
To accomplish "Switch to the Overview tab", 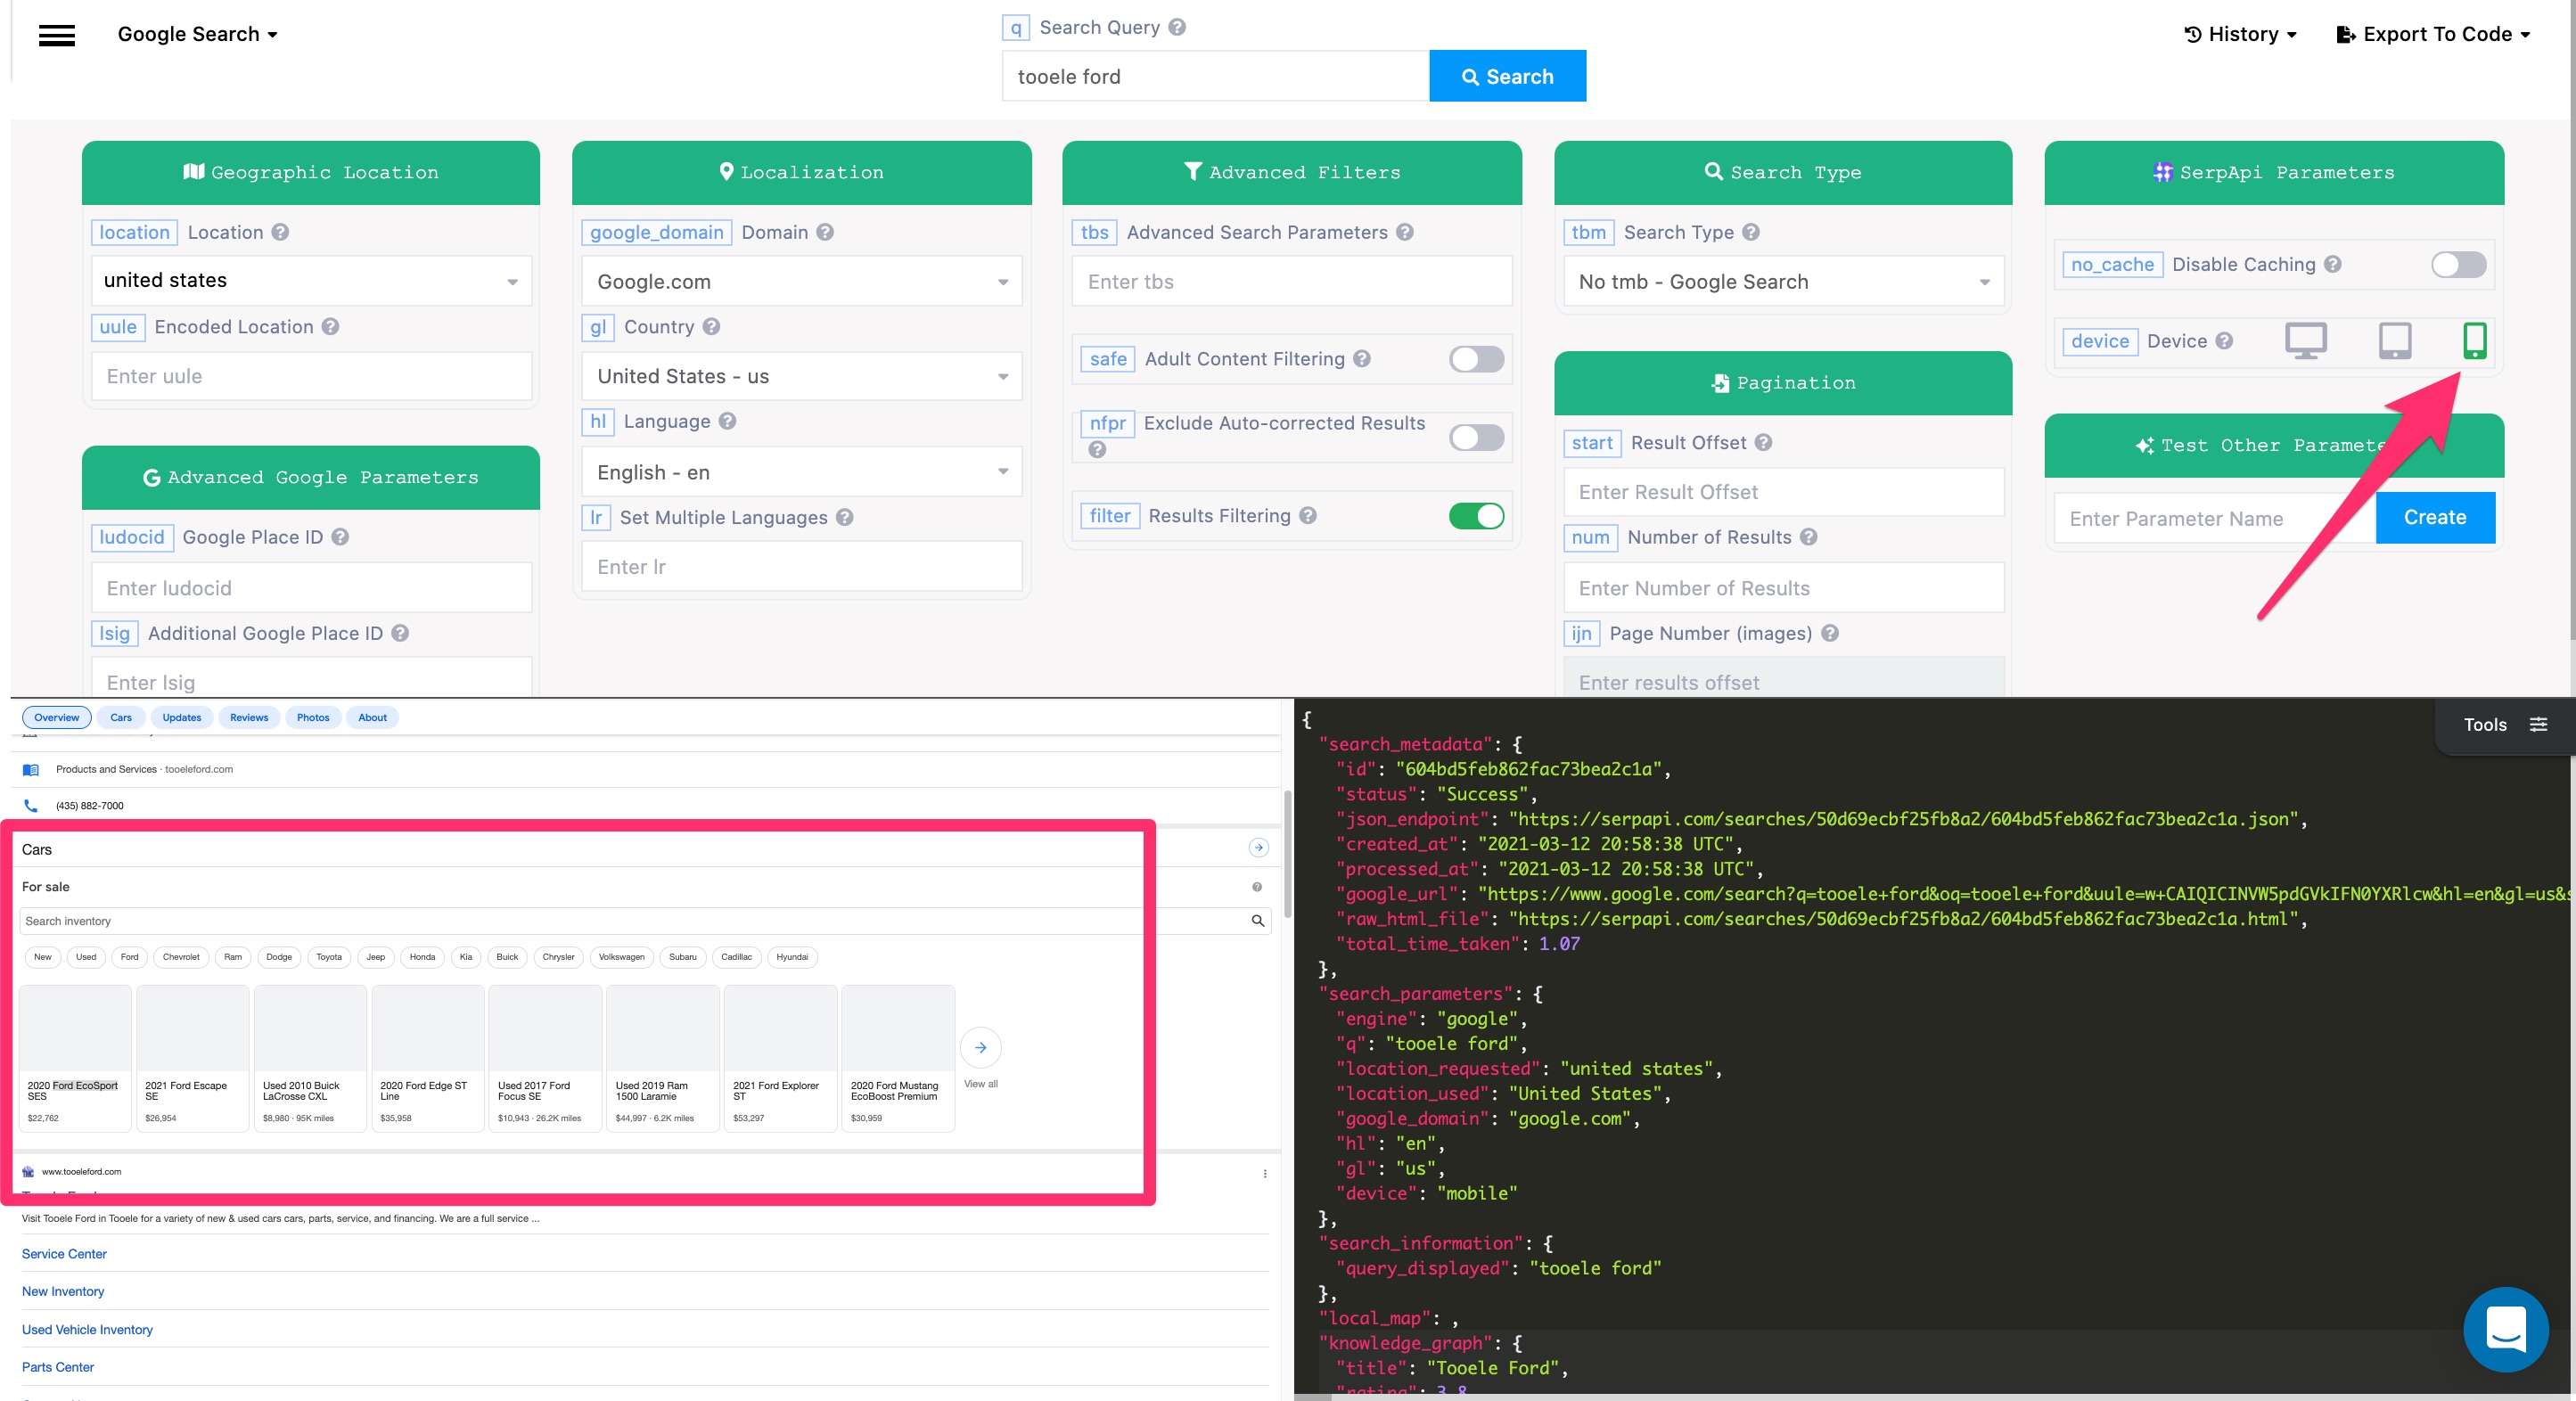I will pos(56,718).
